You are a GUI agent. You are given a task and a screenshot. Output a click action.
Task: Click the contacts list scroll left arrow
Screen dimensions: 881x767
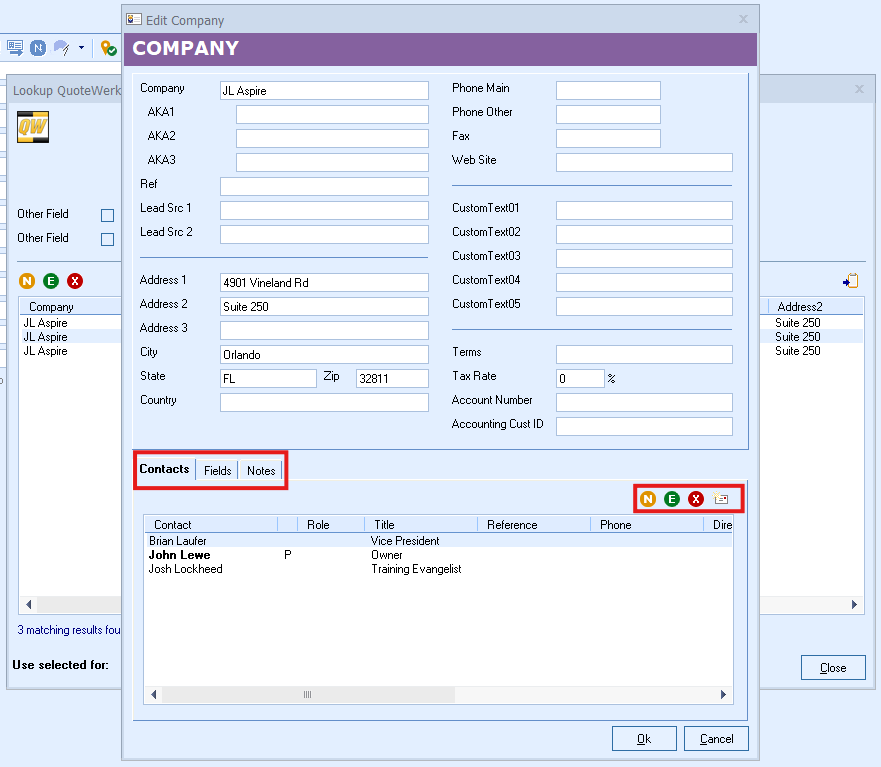pos(153,695)
